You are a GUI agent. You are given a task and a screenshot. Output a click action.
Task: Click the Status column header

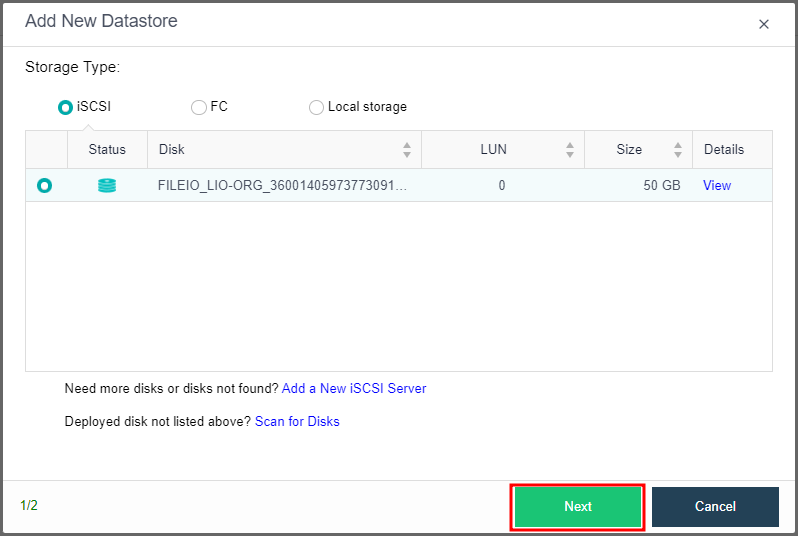(x=107, y=150)
